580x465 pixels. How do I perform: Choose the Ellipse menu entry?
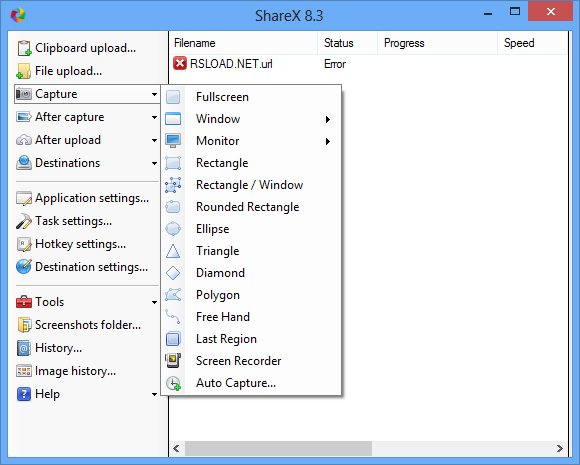(251, 229)
